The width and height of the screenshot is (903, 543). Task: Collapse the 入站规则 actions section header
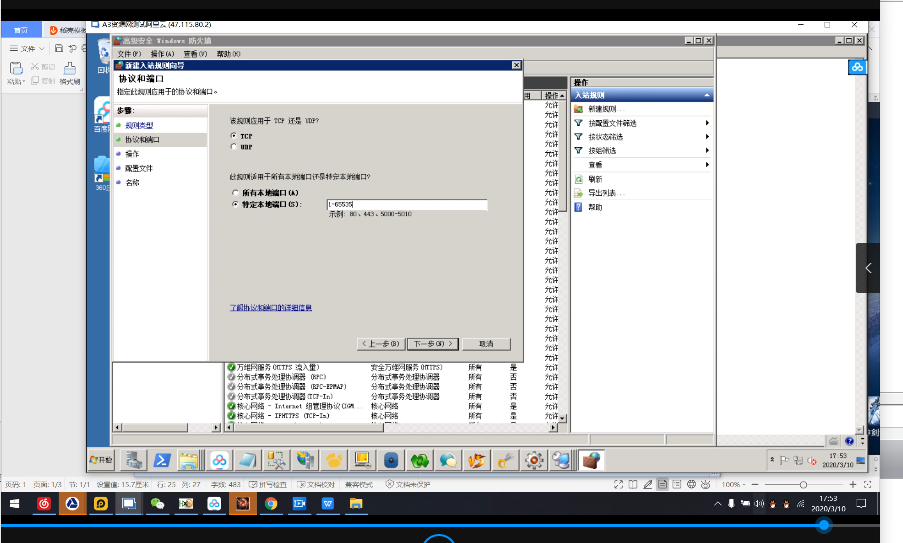coord(707,95)
